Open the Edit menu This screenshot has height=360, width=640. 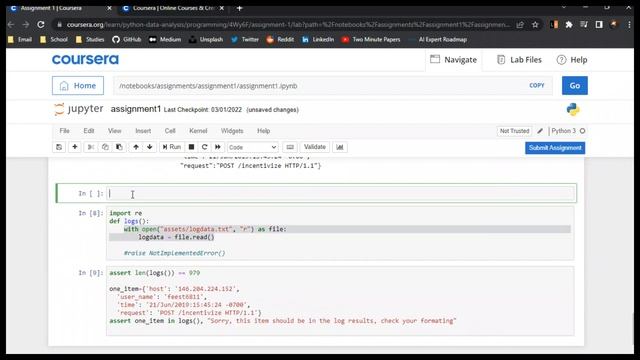click(x=89, y=131)
